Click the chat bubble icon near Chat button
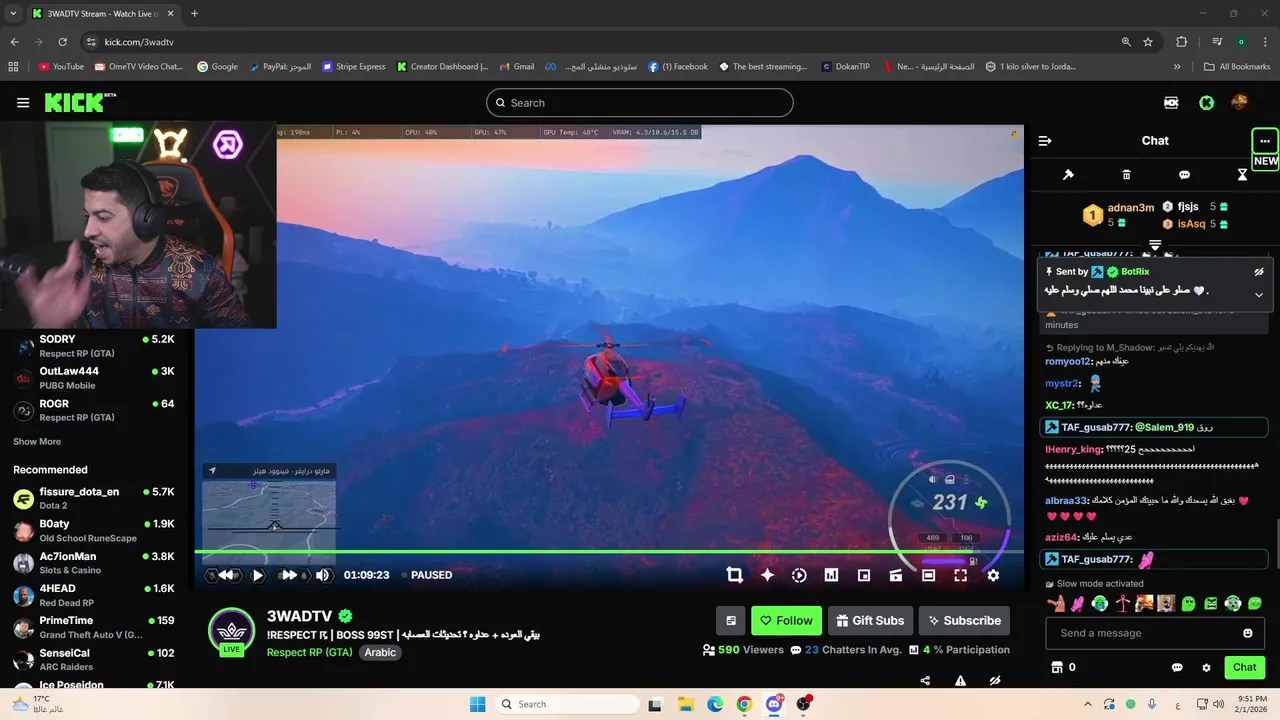The width and height of the screenshot is (1280, 720). click(x=1177, y=667)
